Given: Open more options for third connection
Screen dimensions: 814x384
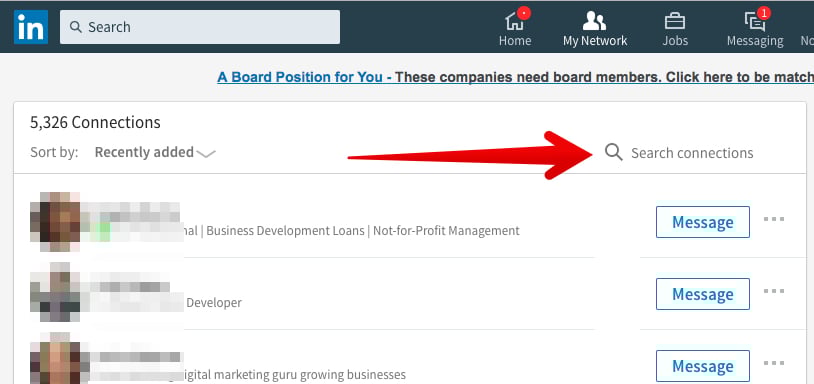Looking at the screenshot, I should [774, 363].
